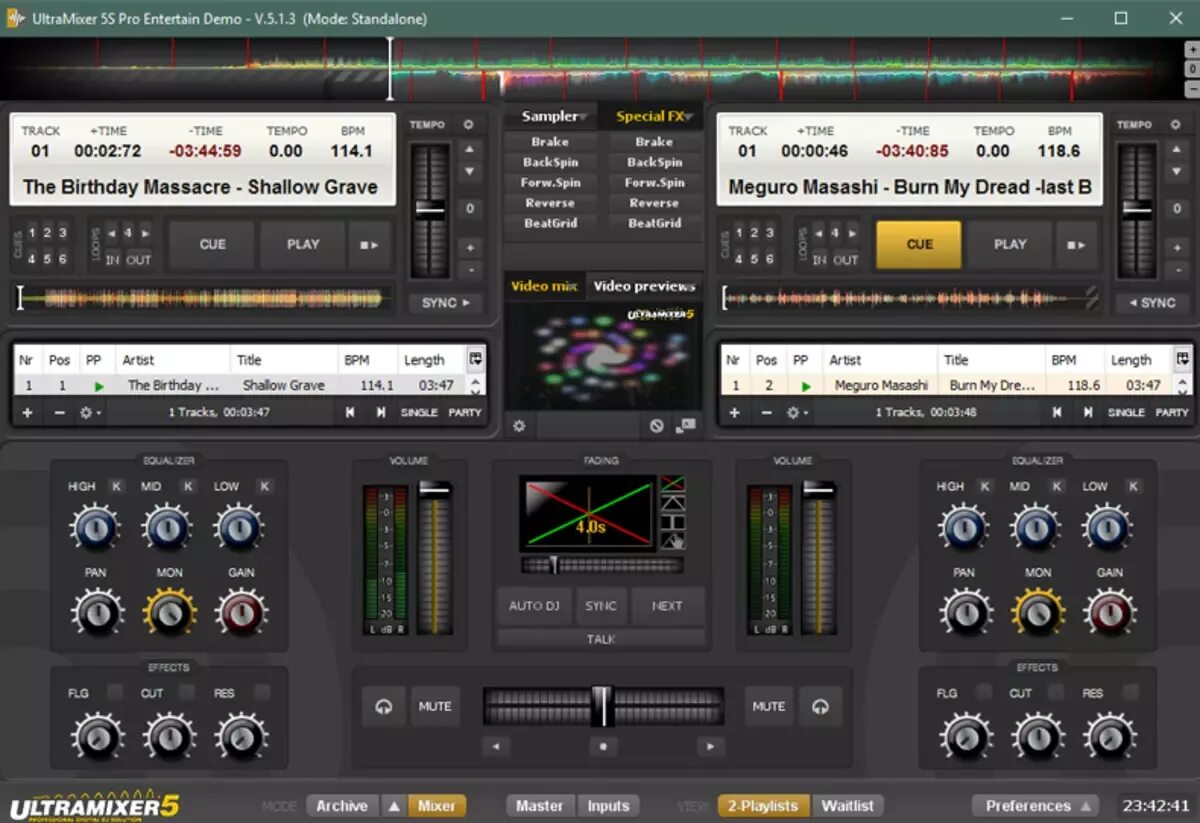1200x823 pixels.
Task: Switch view to Waitlist
Action: tap(847, 805)
